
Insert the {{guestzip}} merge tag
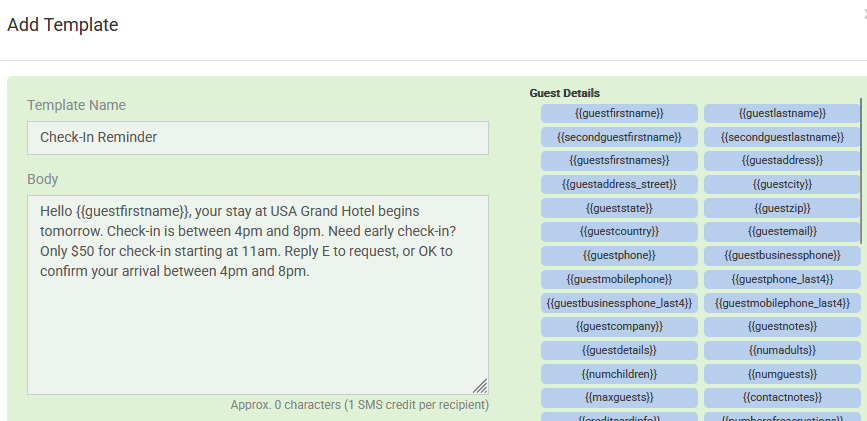[x=782, y=208]
